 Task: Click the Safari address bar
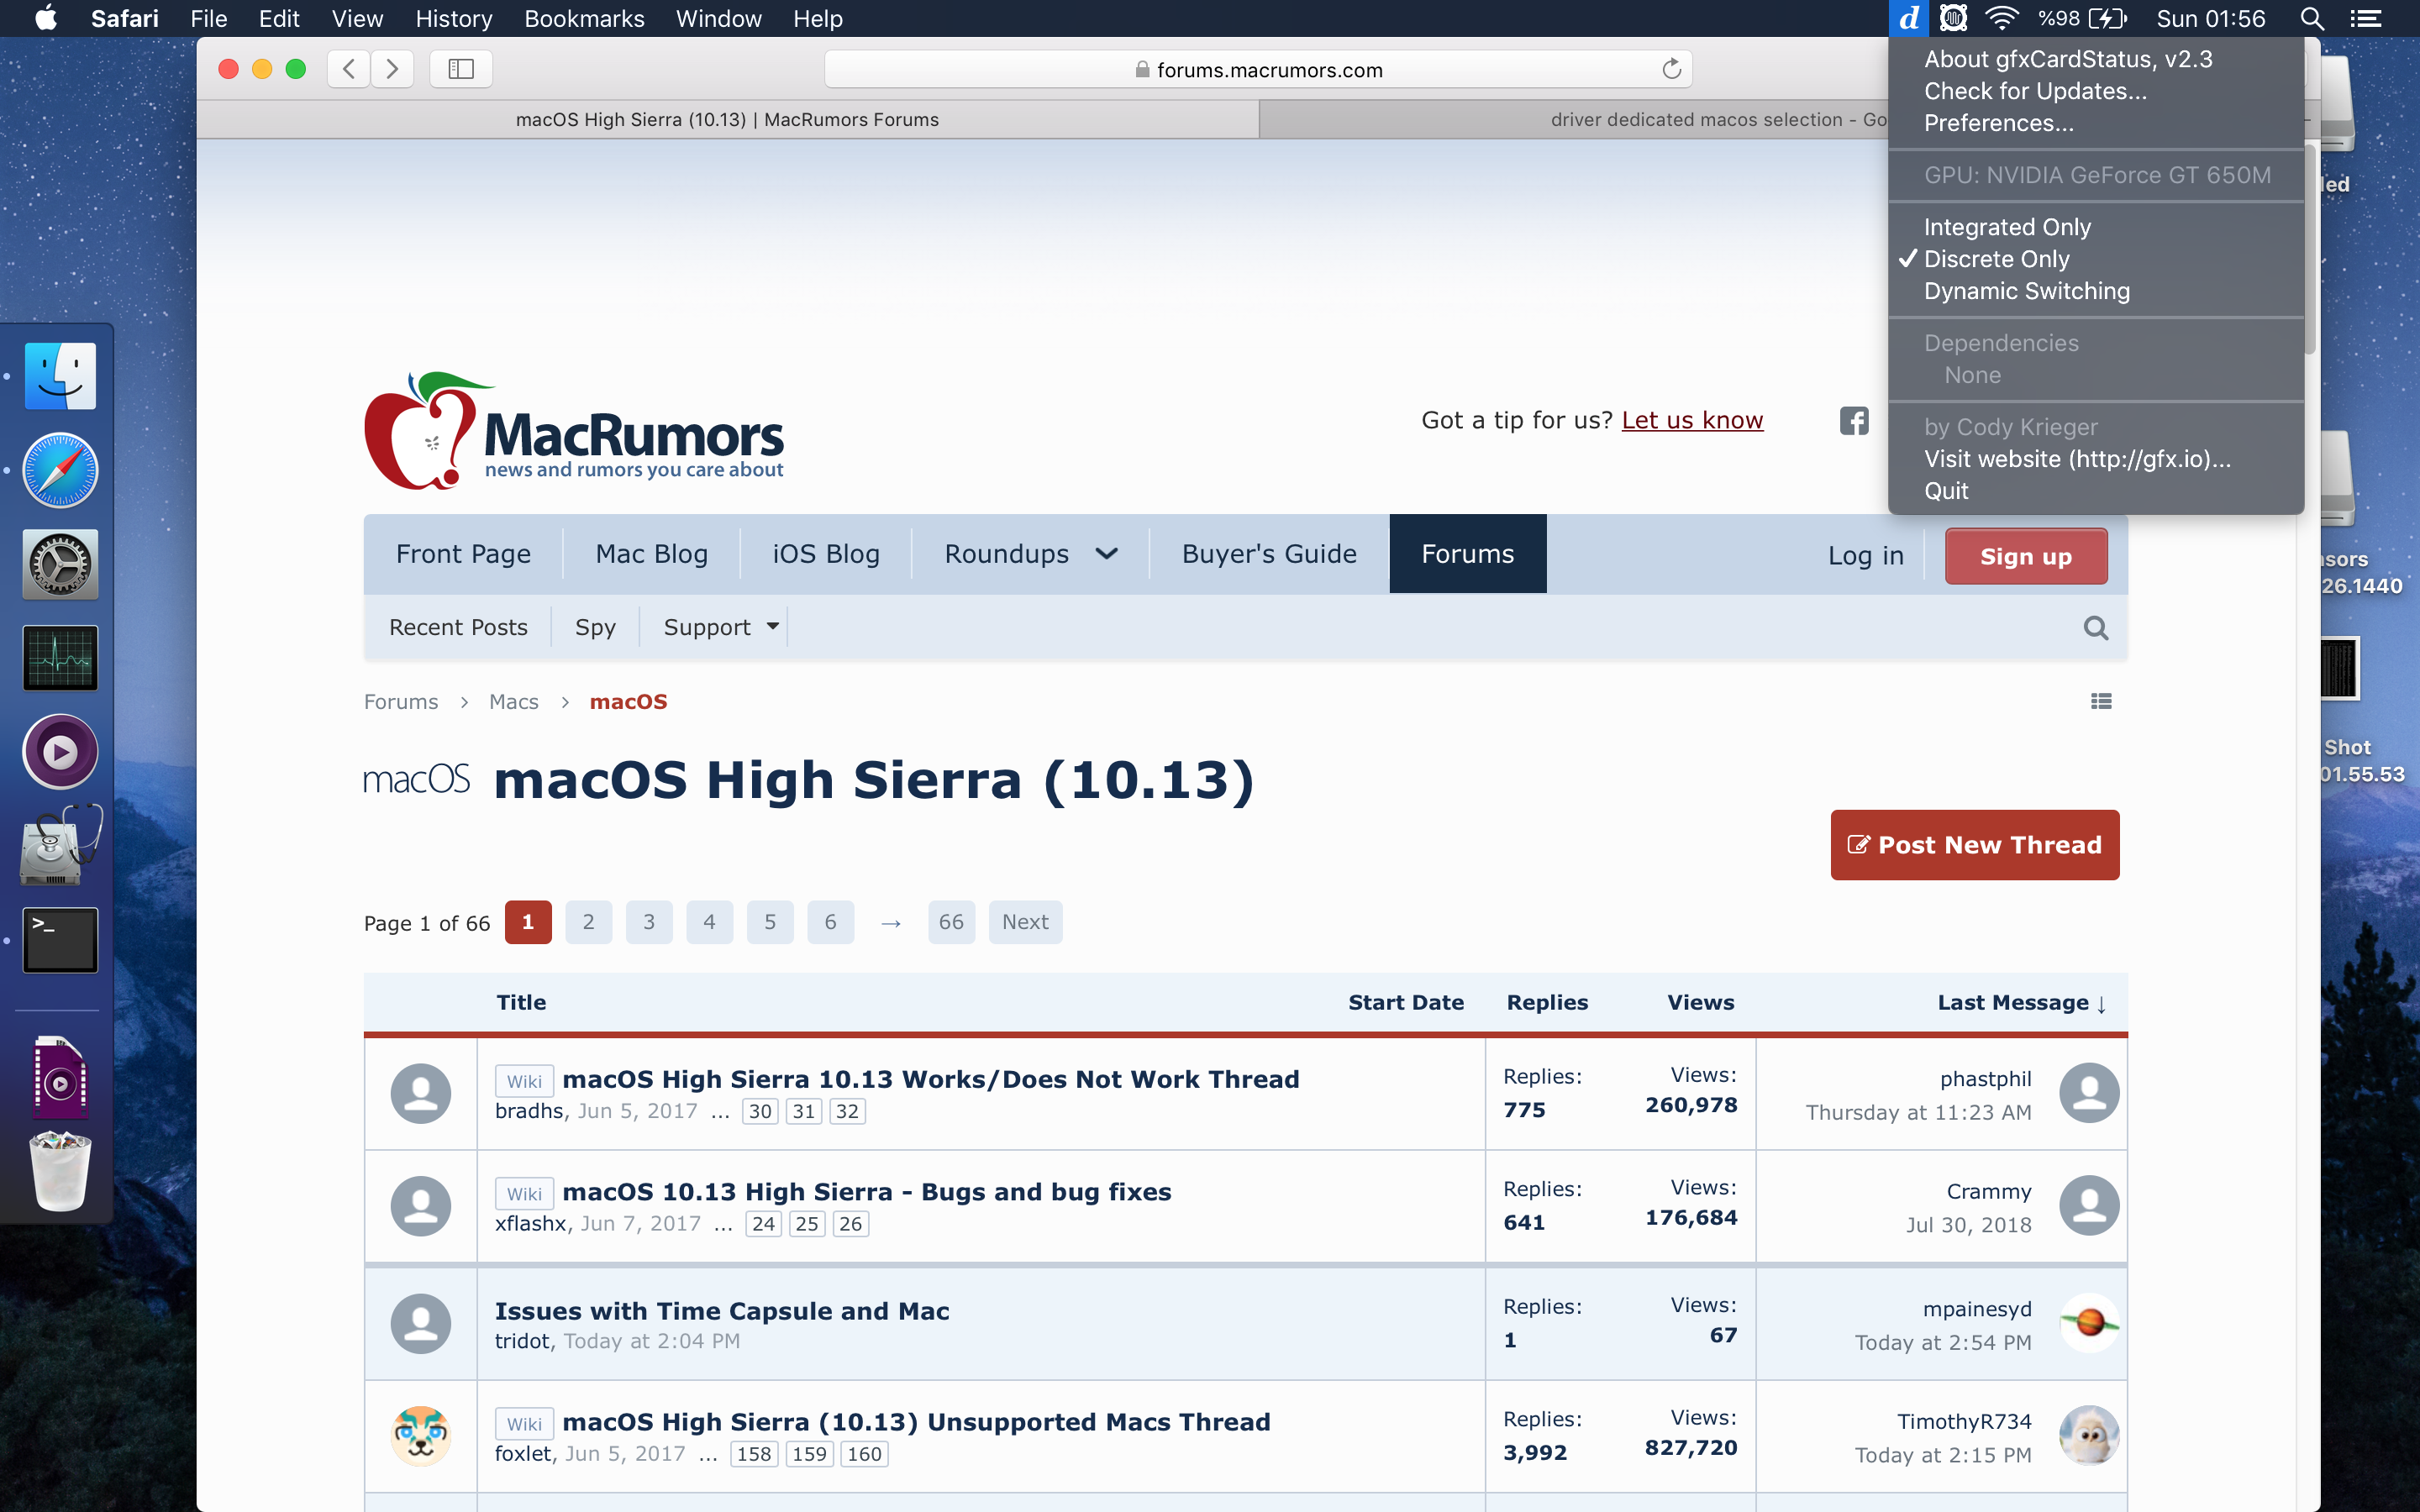point(1258,69)
